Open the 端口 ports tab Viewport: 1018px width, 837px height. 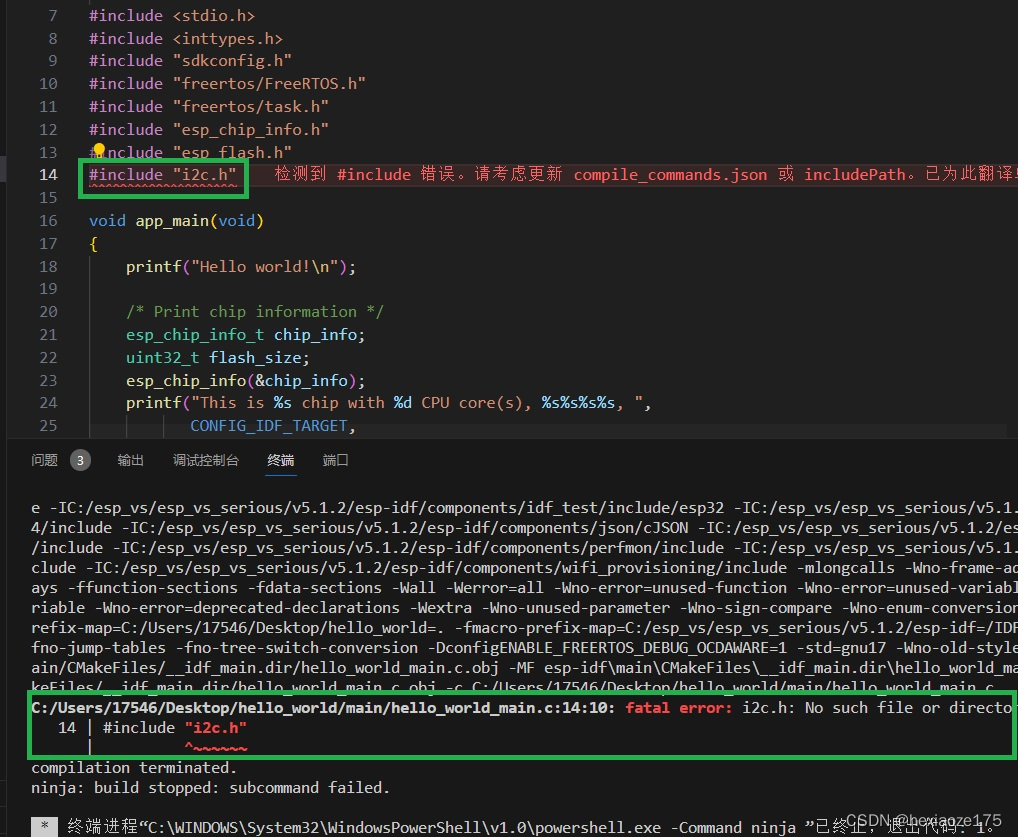click(x=336, y=460)
